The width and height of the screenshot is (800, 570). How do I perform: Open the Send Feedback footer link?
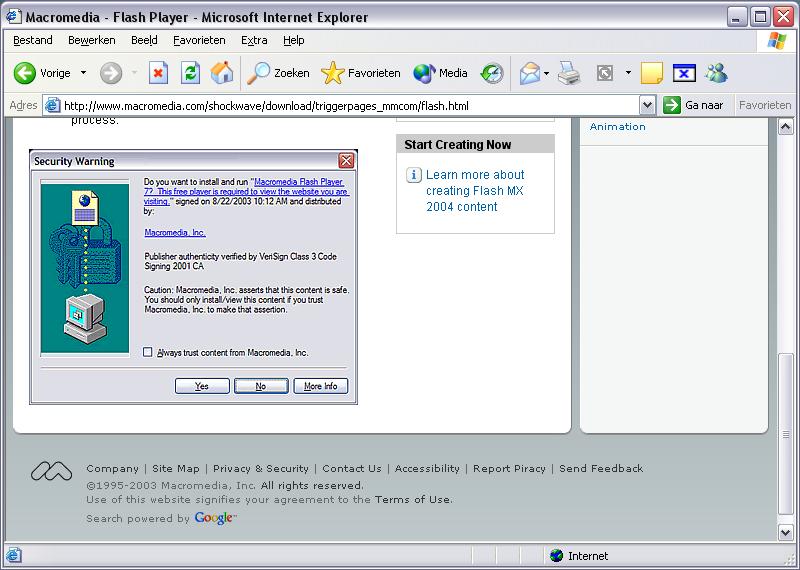point(601,468)
